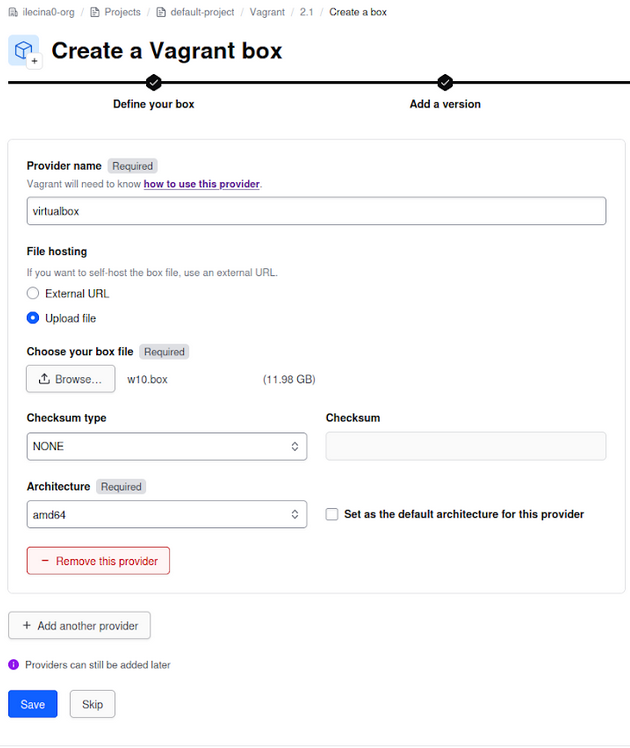This screenshot has height=748, width=630.
Task: Open the how to use this provider link
Action: coord(201,184)
